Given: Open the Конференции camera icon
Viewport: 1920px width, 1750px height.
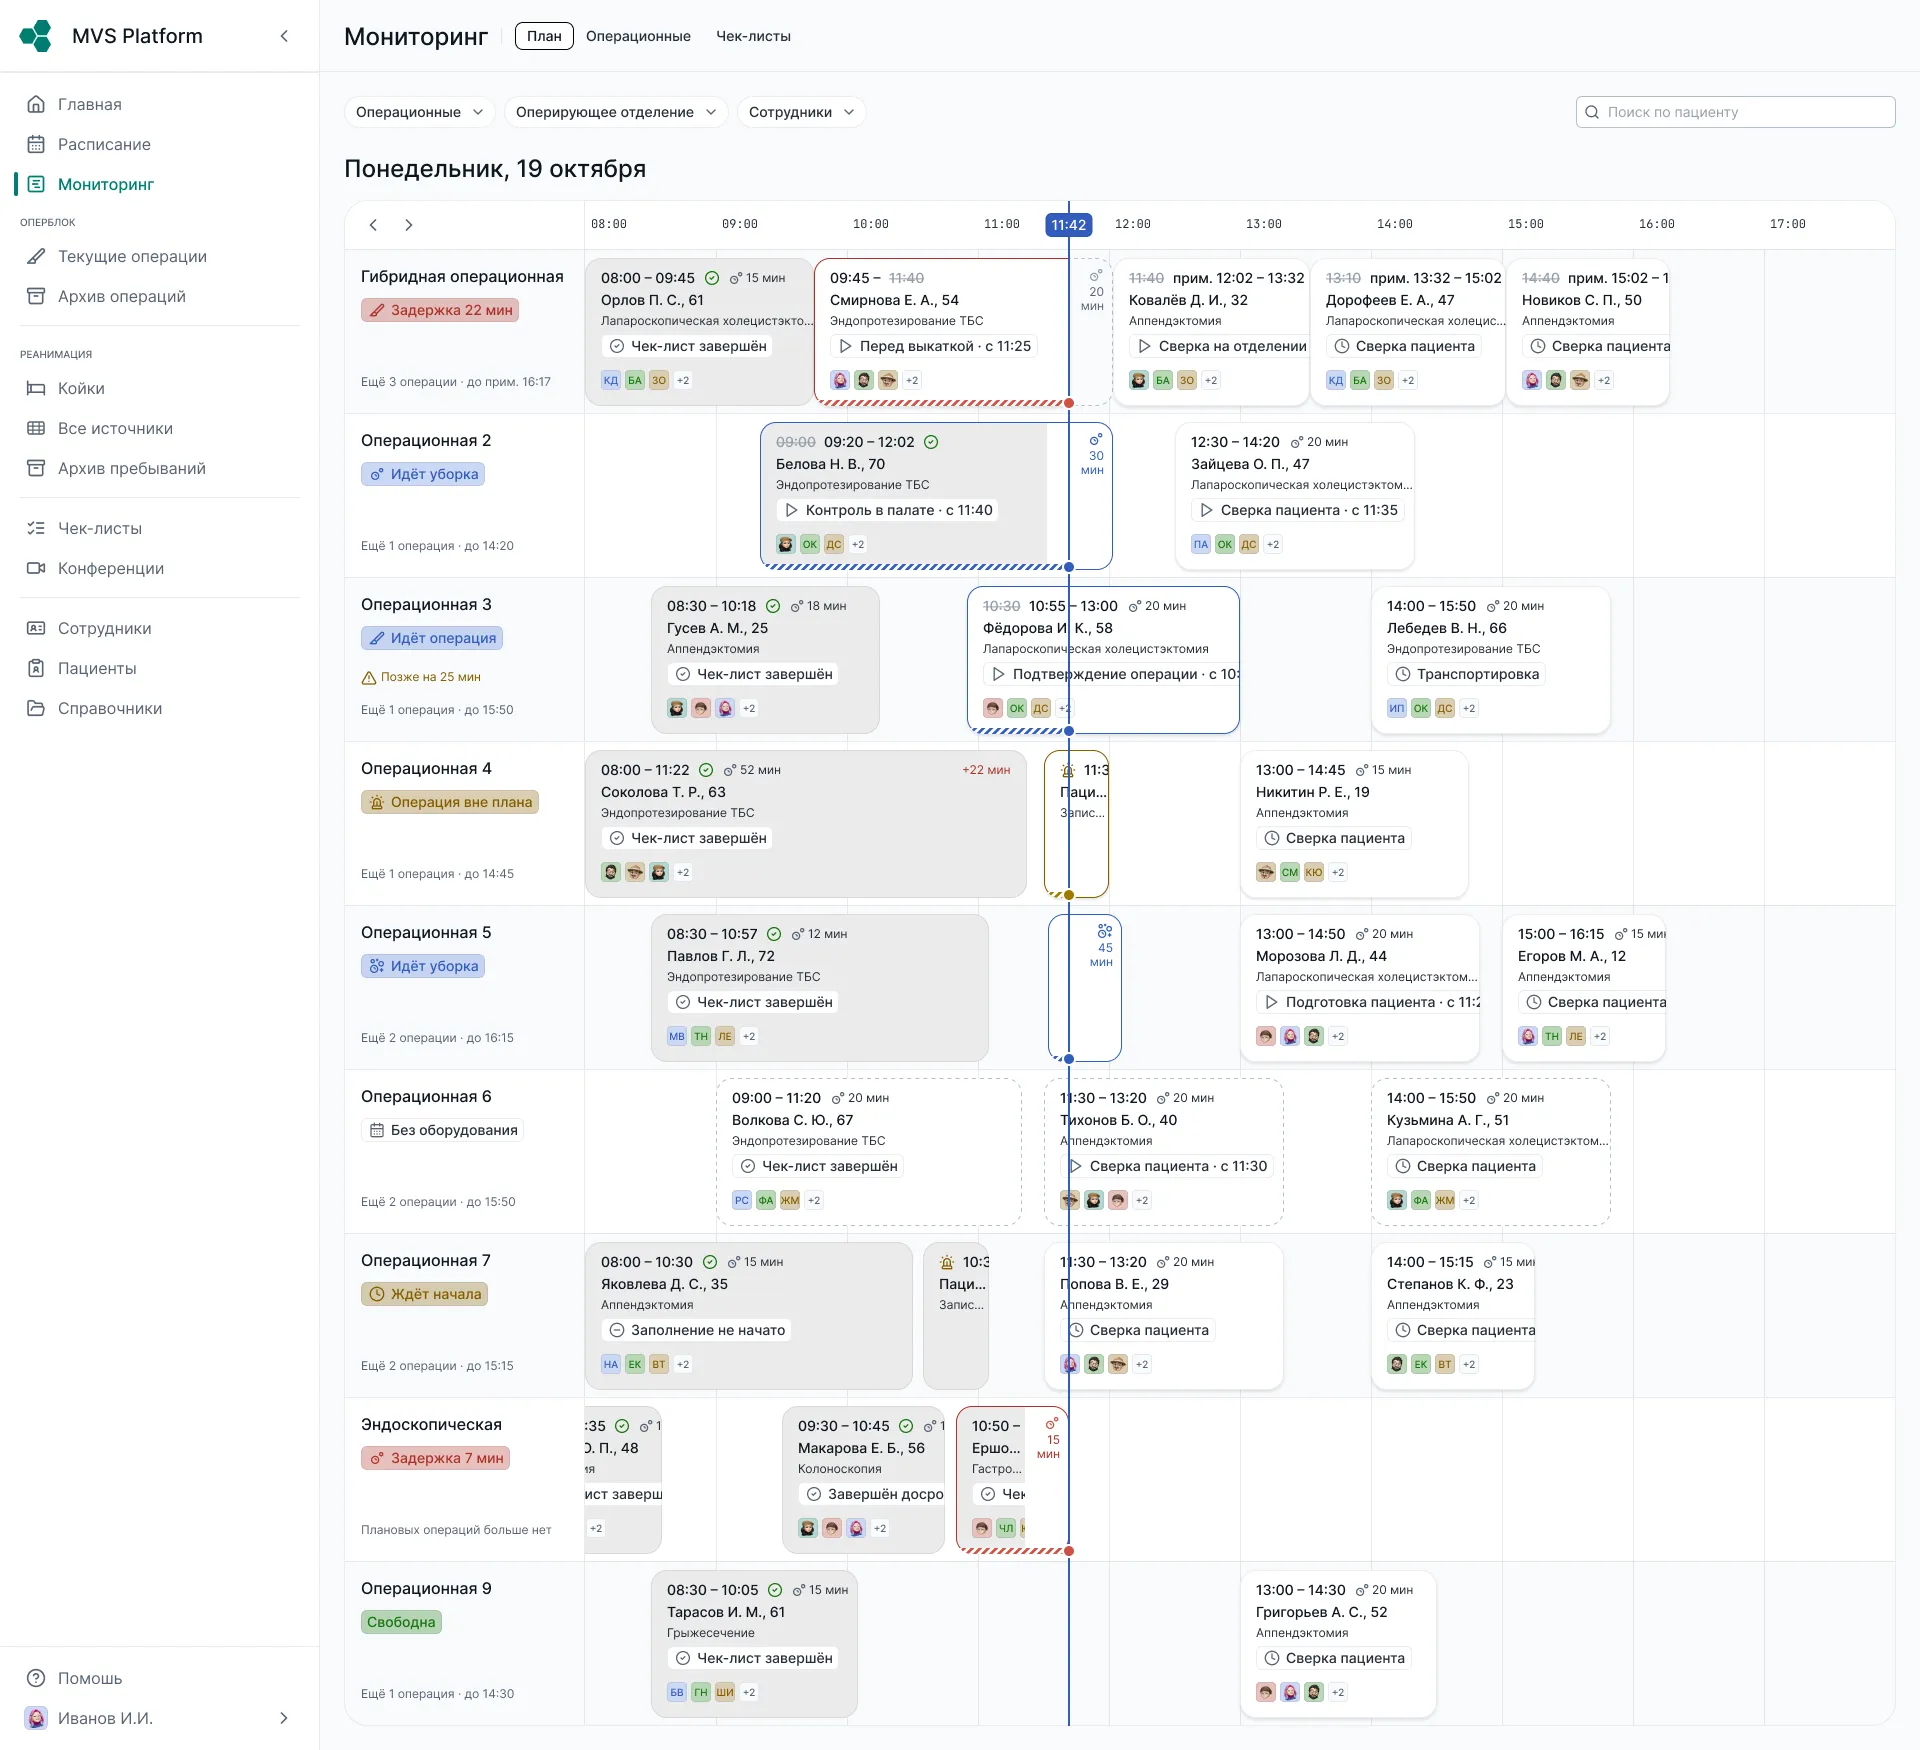Looking at the screenshot, I should click(36, 568).
